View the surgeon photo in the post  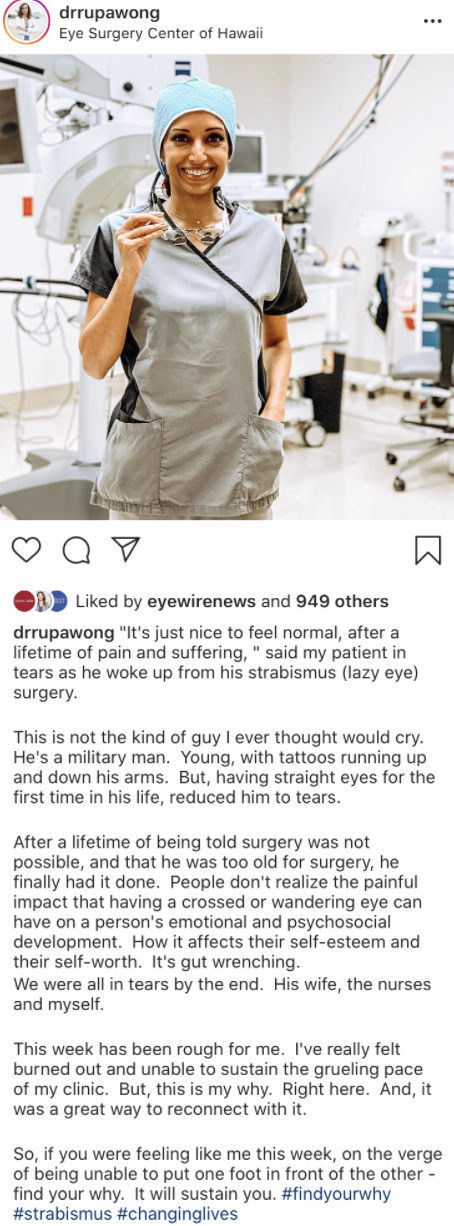tap(227, 287)
